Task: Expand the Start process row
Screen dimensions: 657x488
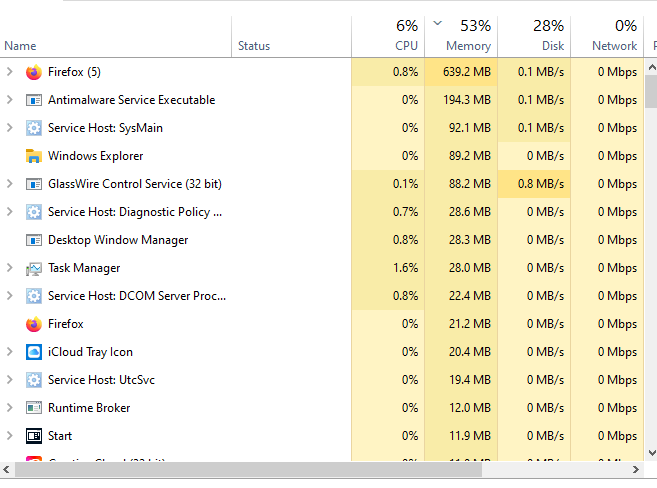Action: (9, 436)
